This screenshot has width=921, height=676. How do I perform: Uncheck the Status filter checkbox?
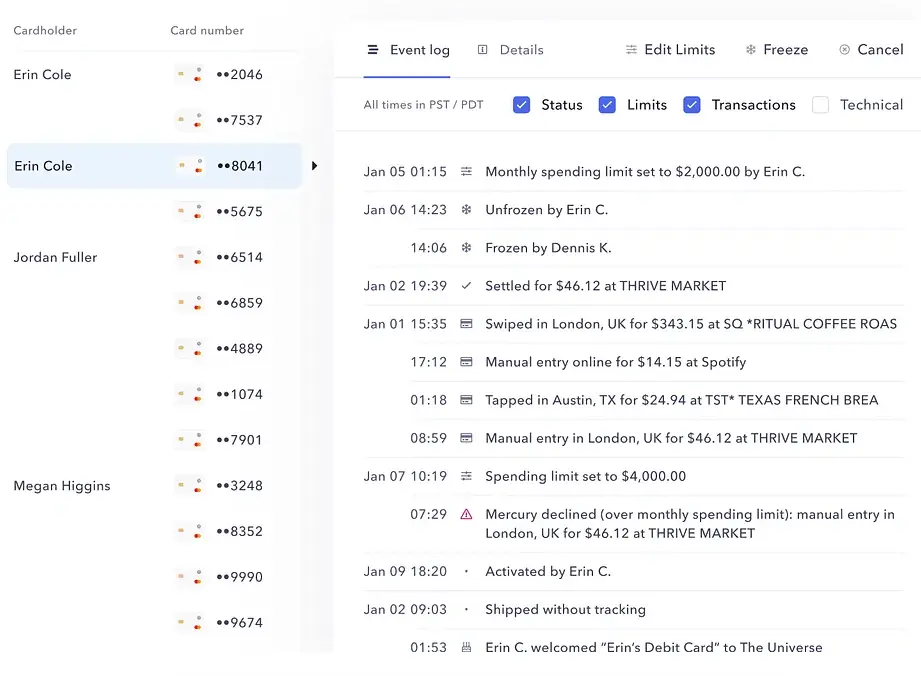coord(521,105)
